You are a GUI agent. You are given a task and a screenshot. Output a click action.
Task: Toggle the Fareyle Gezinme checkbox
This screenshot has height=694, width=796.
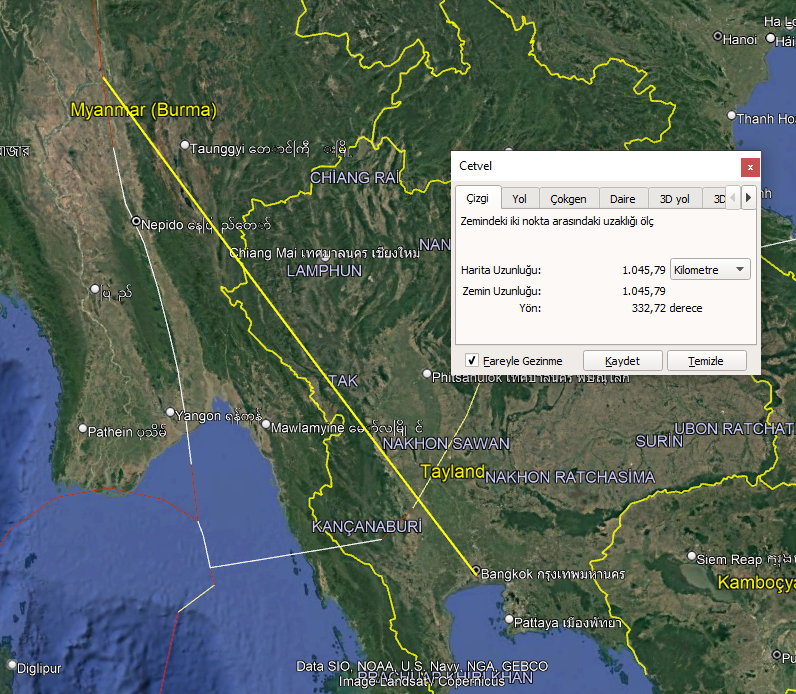472,360
